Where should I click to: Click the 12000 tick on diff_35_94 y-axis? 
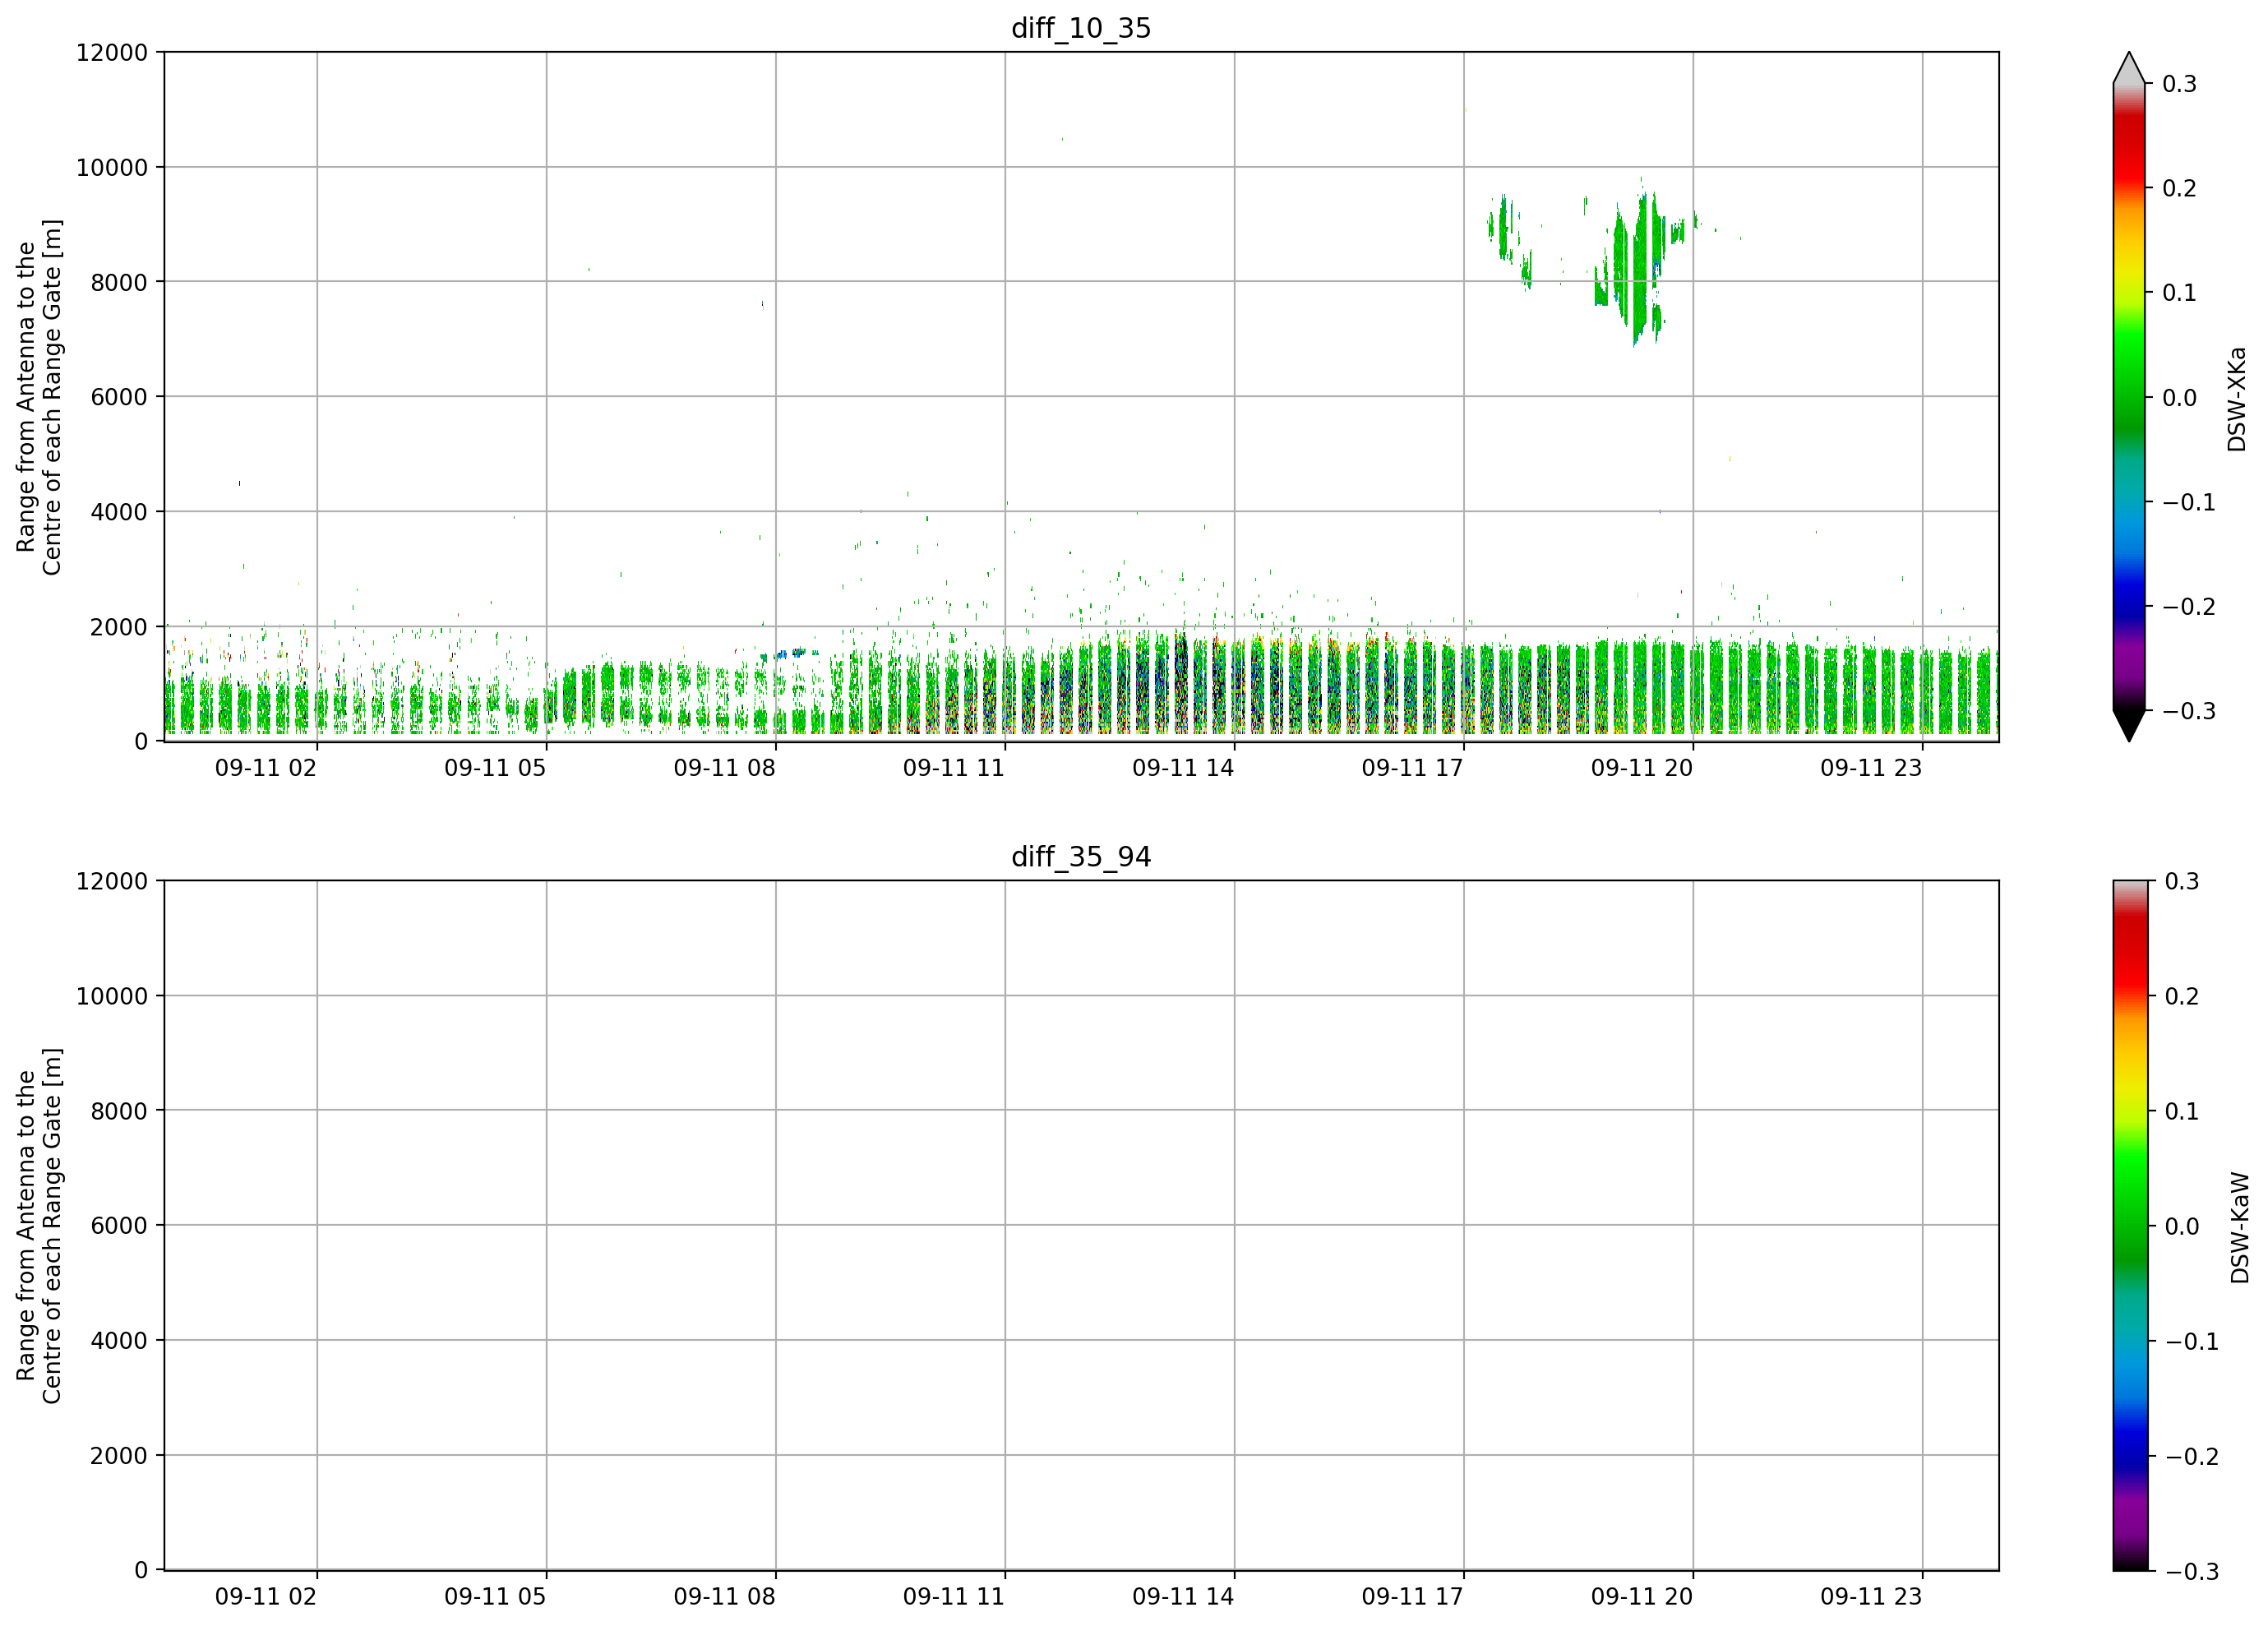pos(112,881)
